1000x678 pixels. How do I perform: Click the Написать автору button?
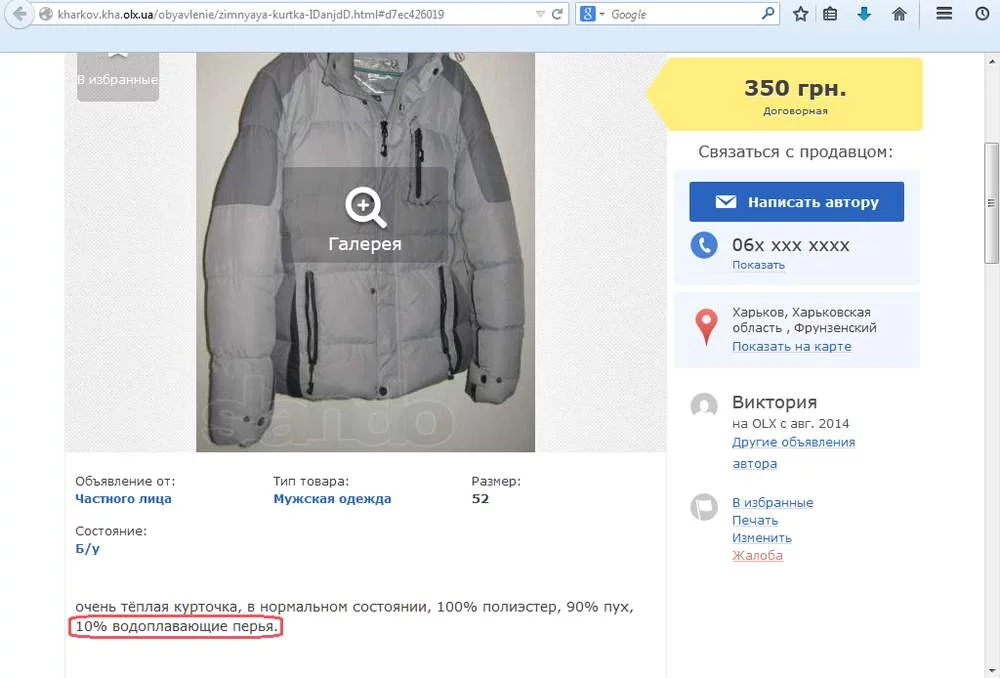(x=796, y=202)
